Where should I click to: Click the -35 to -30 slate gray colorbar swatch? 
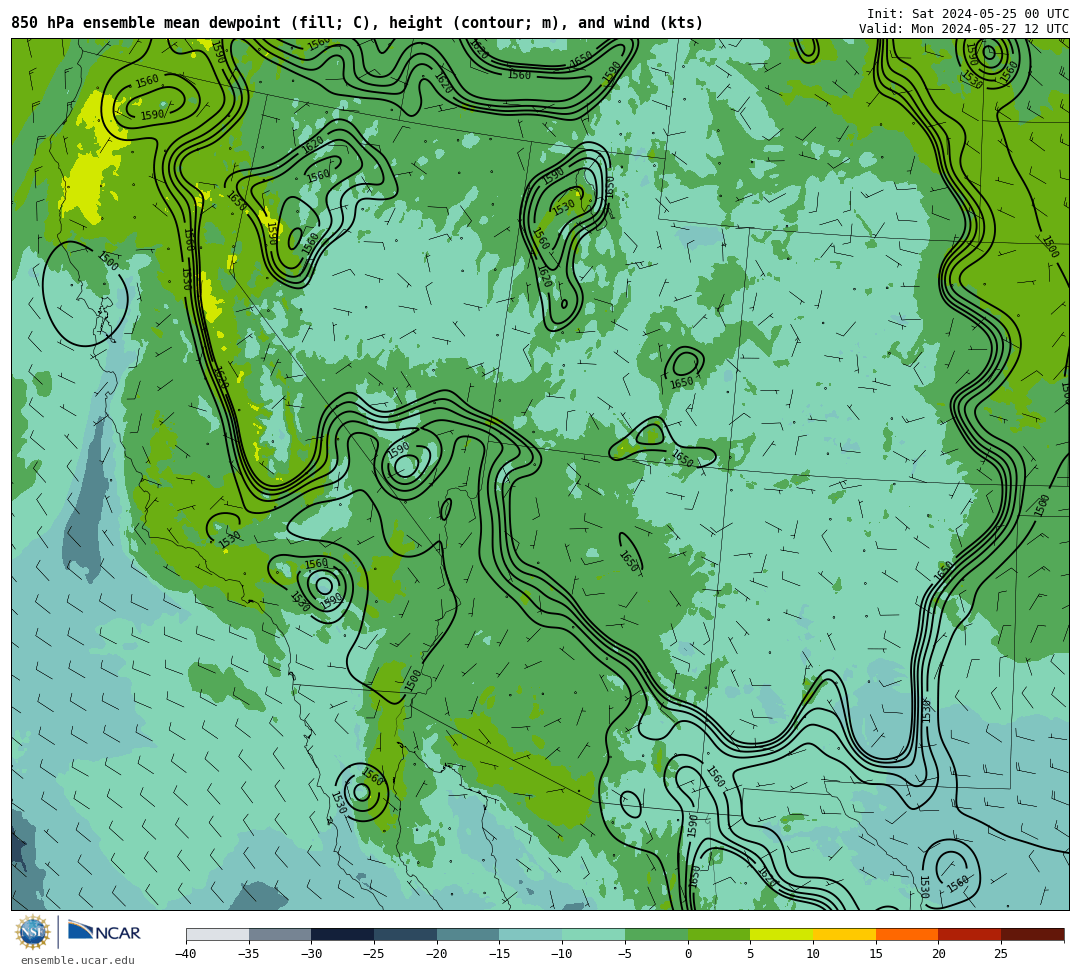pyautogui.click(x=280, y=934)
